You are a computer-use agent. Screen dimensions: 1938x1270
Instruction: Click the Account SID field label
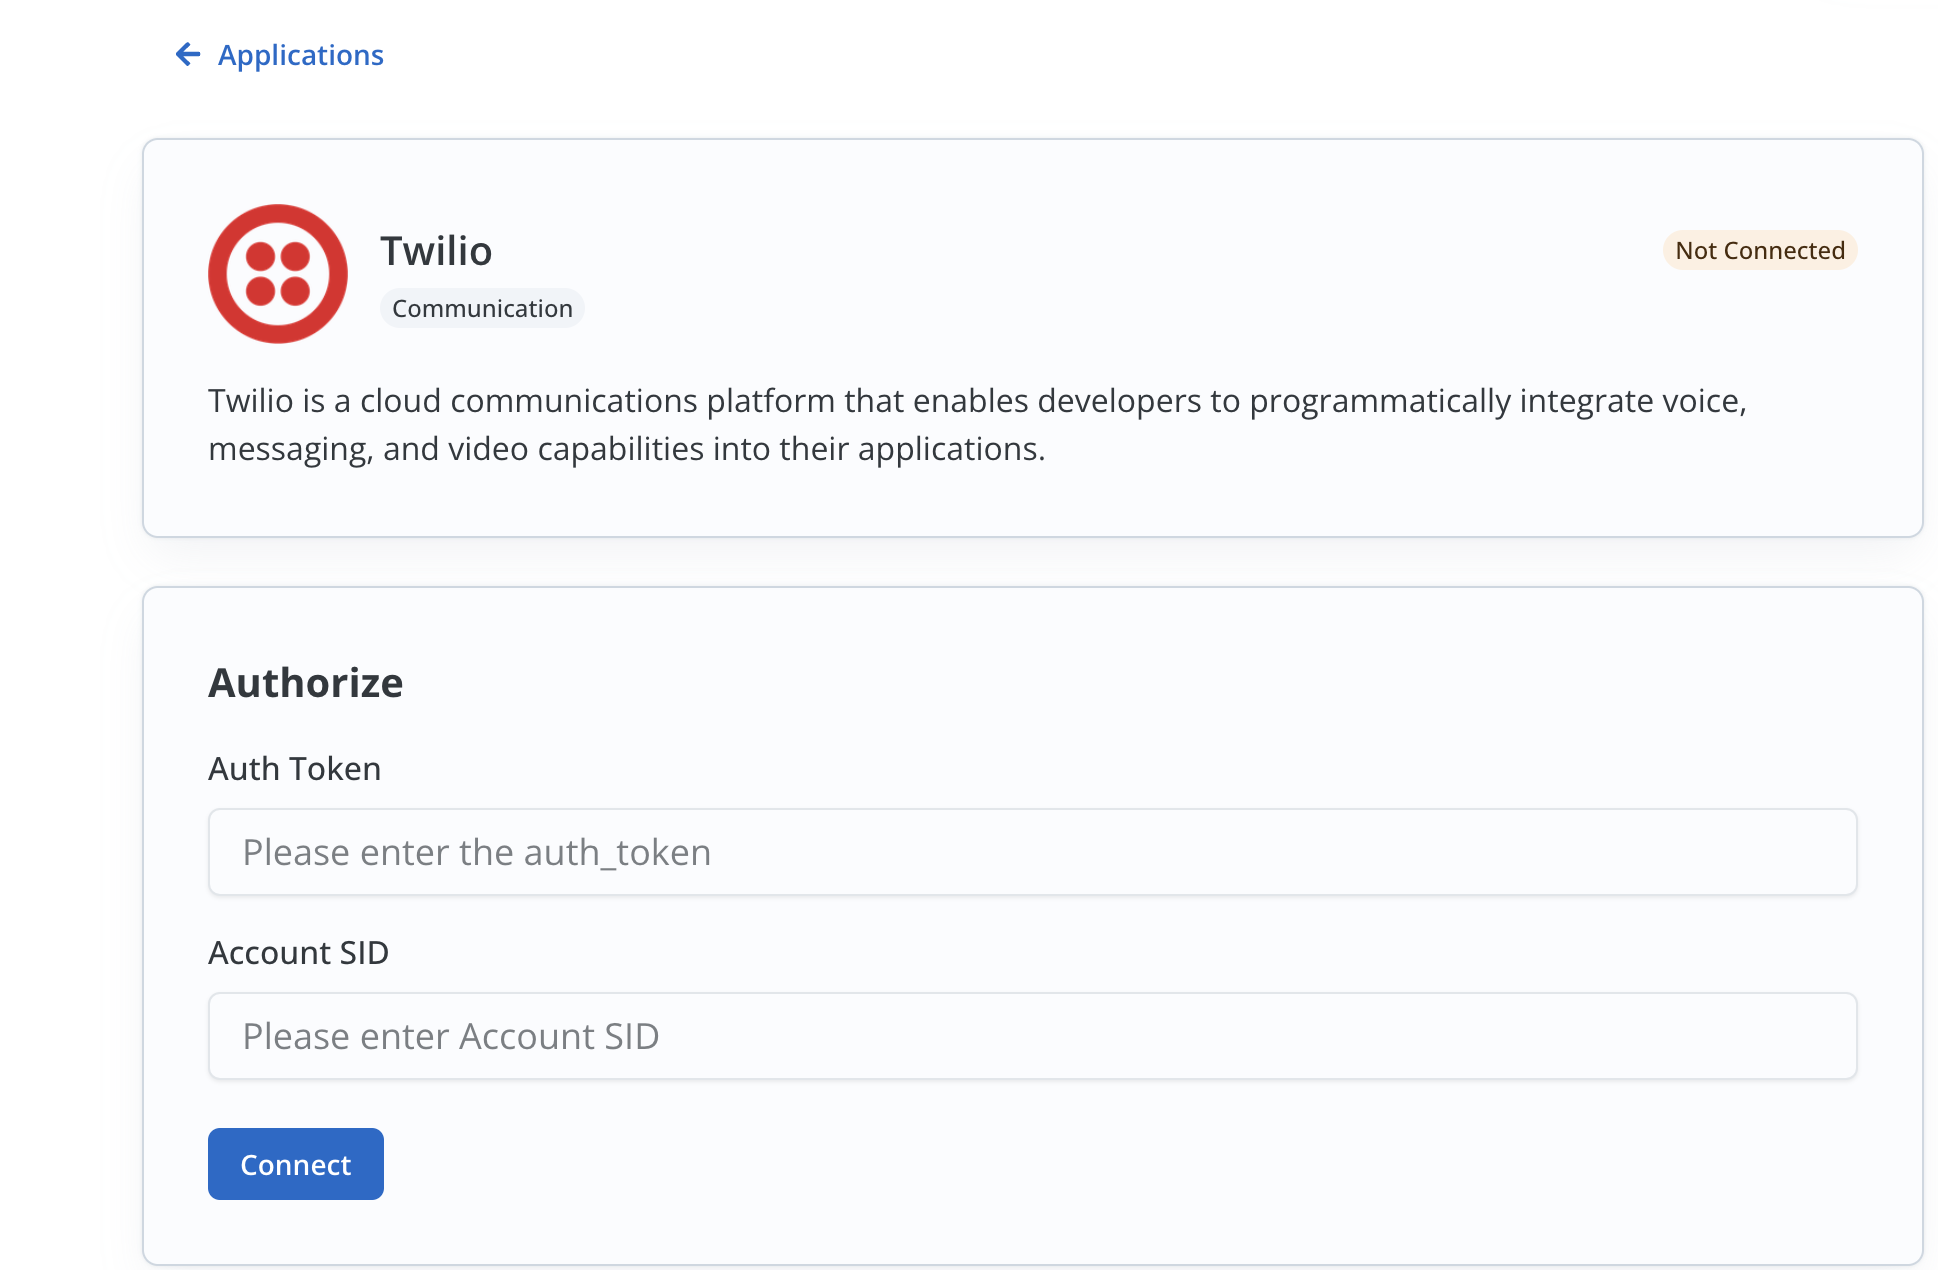click(x=298, y=952)
